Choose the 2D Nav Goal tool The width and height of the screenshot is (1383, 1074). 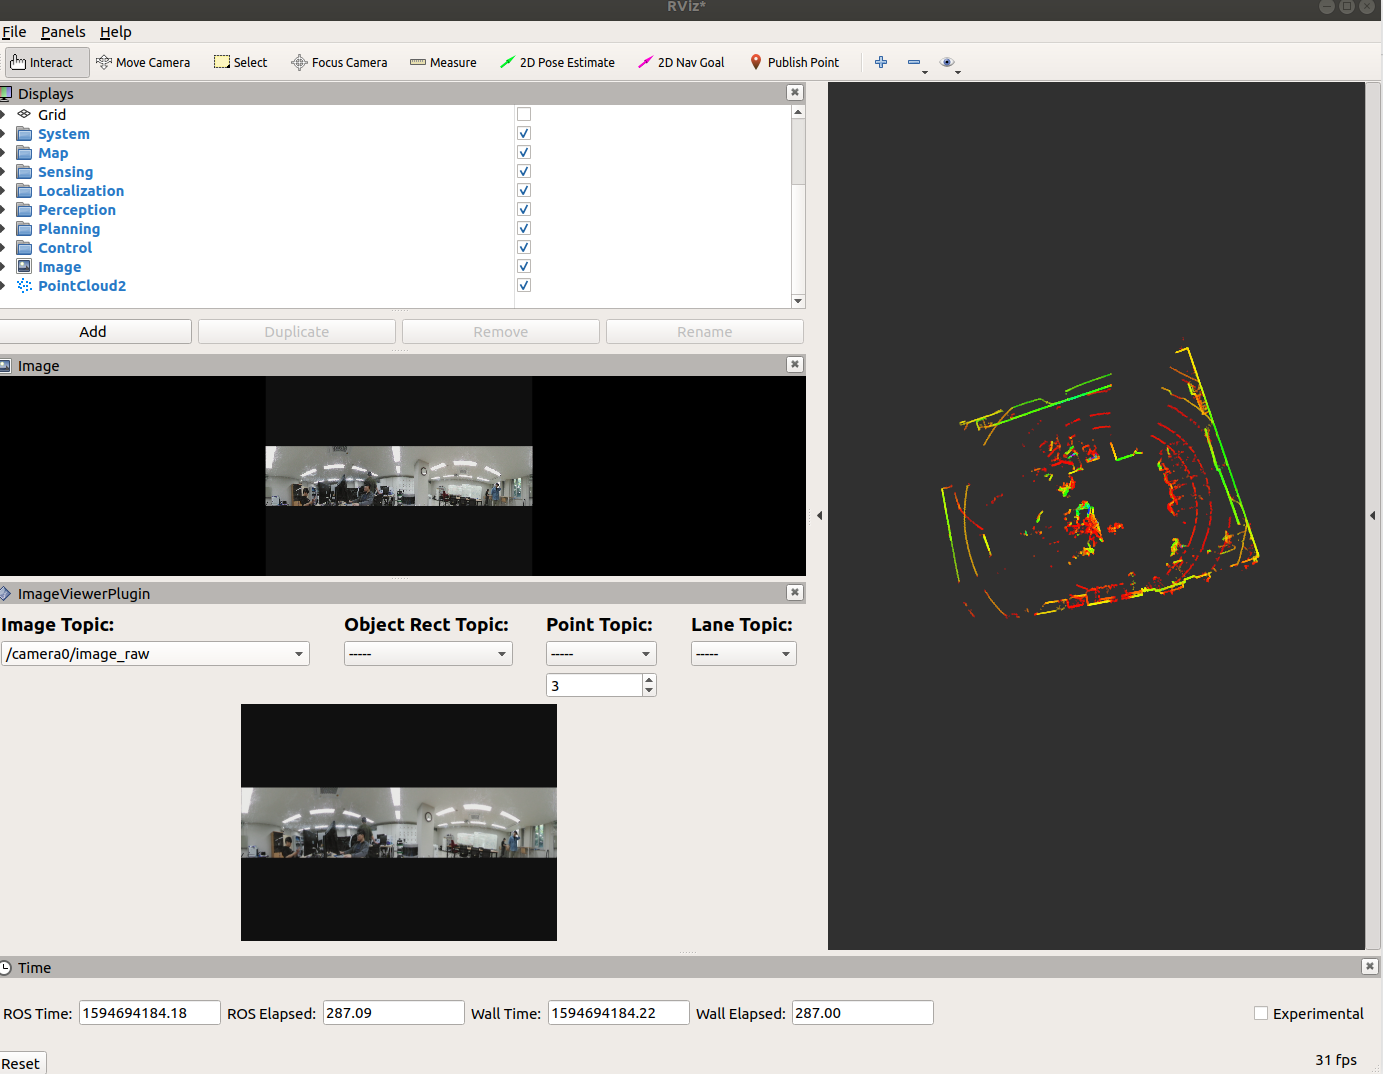[x=681, y=62]
